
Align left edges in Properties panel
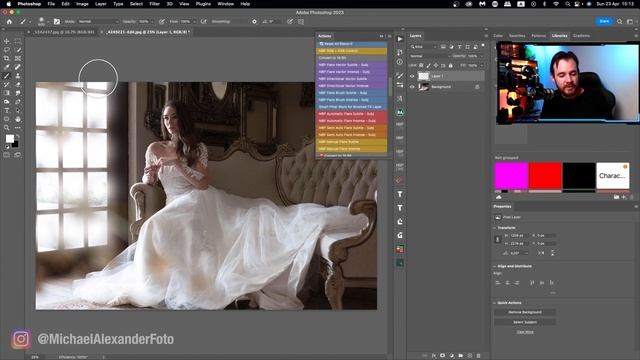pos(498,282)
